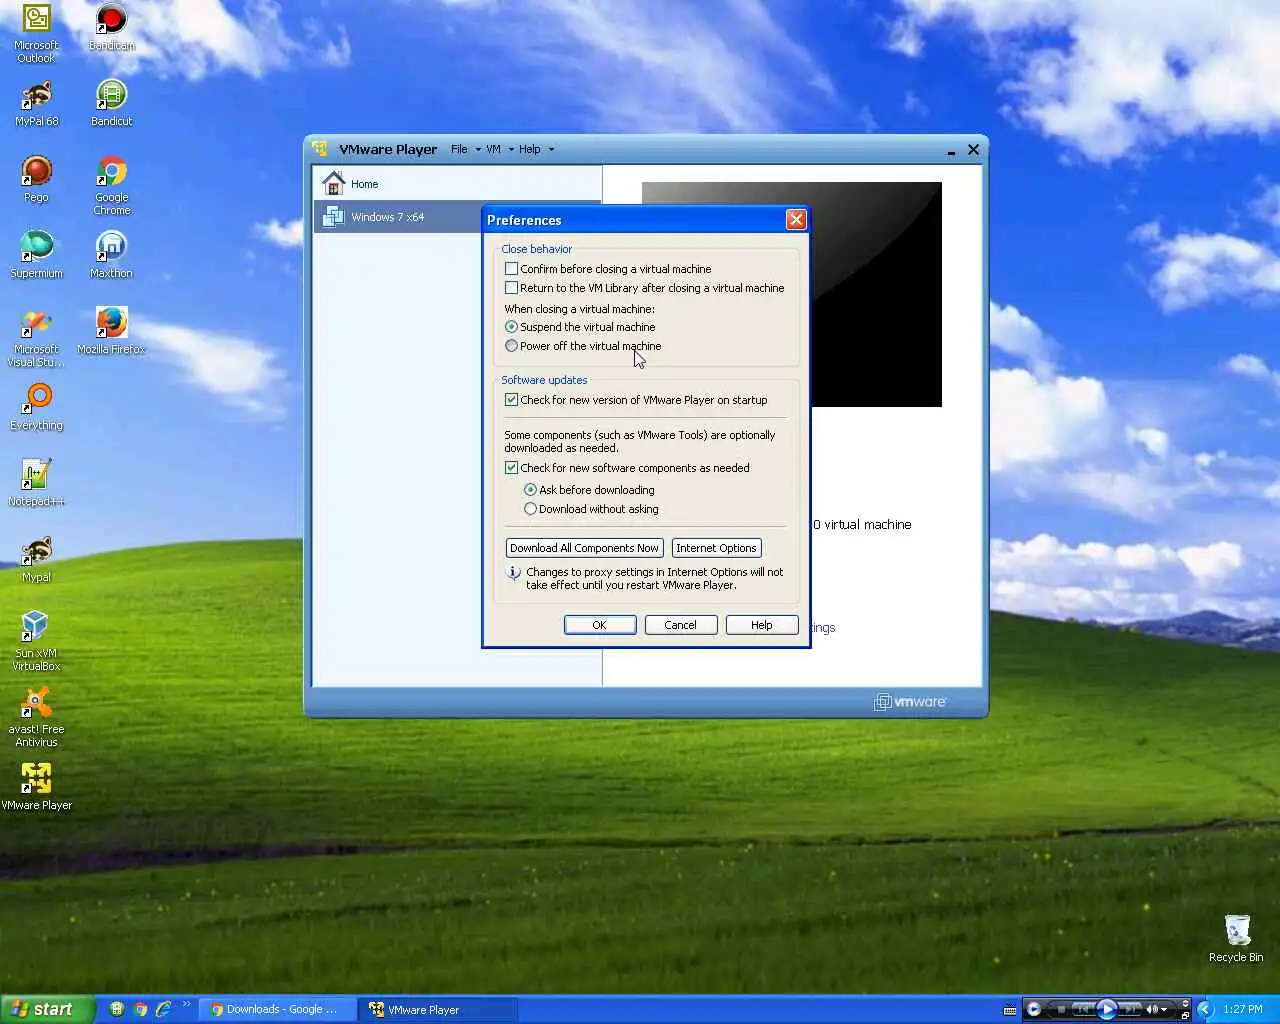The height and width of the screenshot is (1024, 1280).
Task: Select the VMware Player desktop shortcut
Action: [36, 787]
